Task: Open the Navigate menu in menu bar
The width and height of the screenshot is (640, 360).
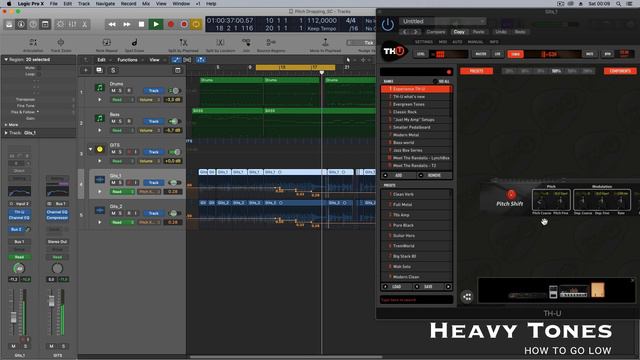Action: (x=105, y=4)
